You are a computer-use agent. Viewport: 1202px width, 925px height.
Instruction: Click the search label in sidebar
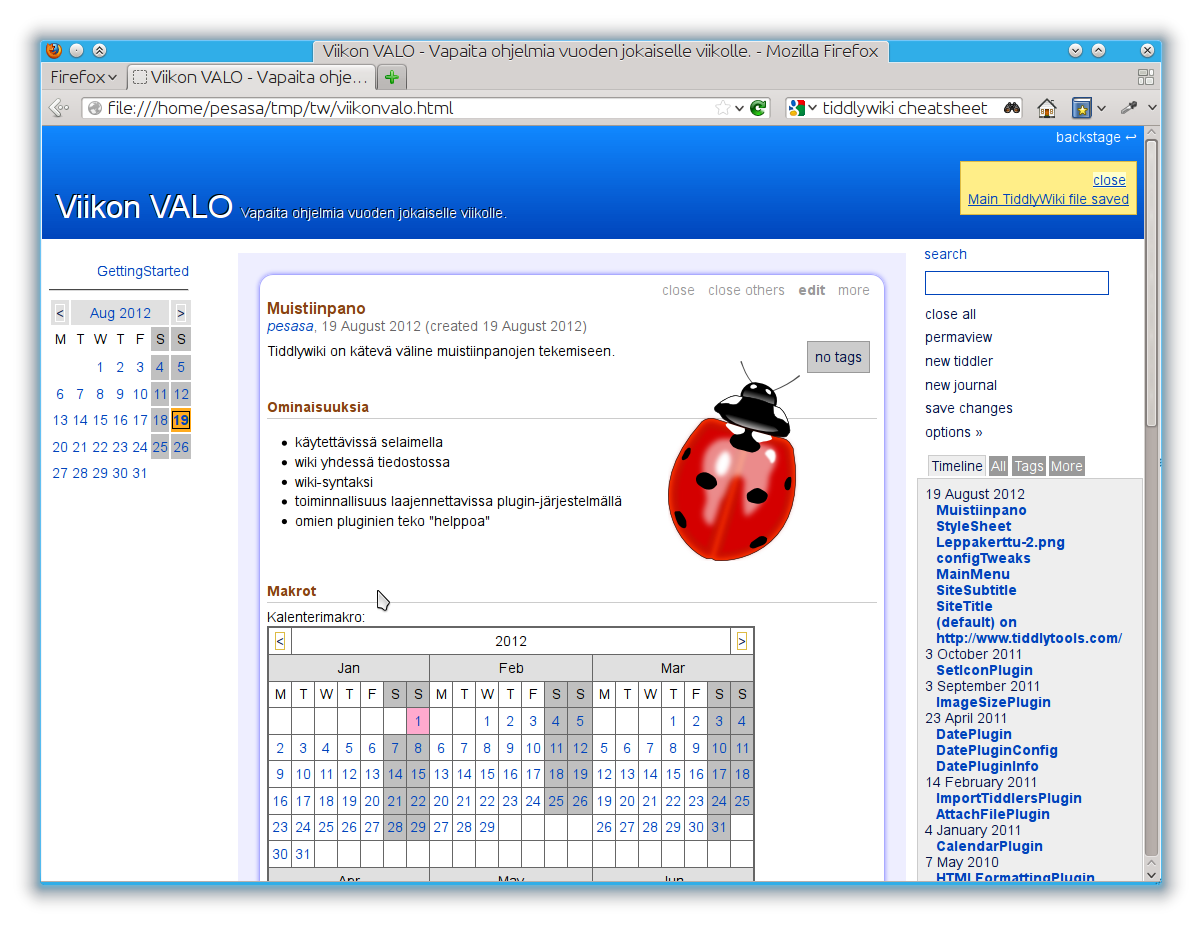coord(945,254)
